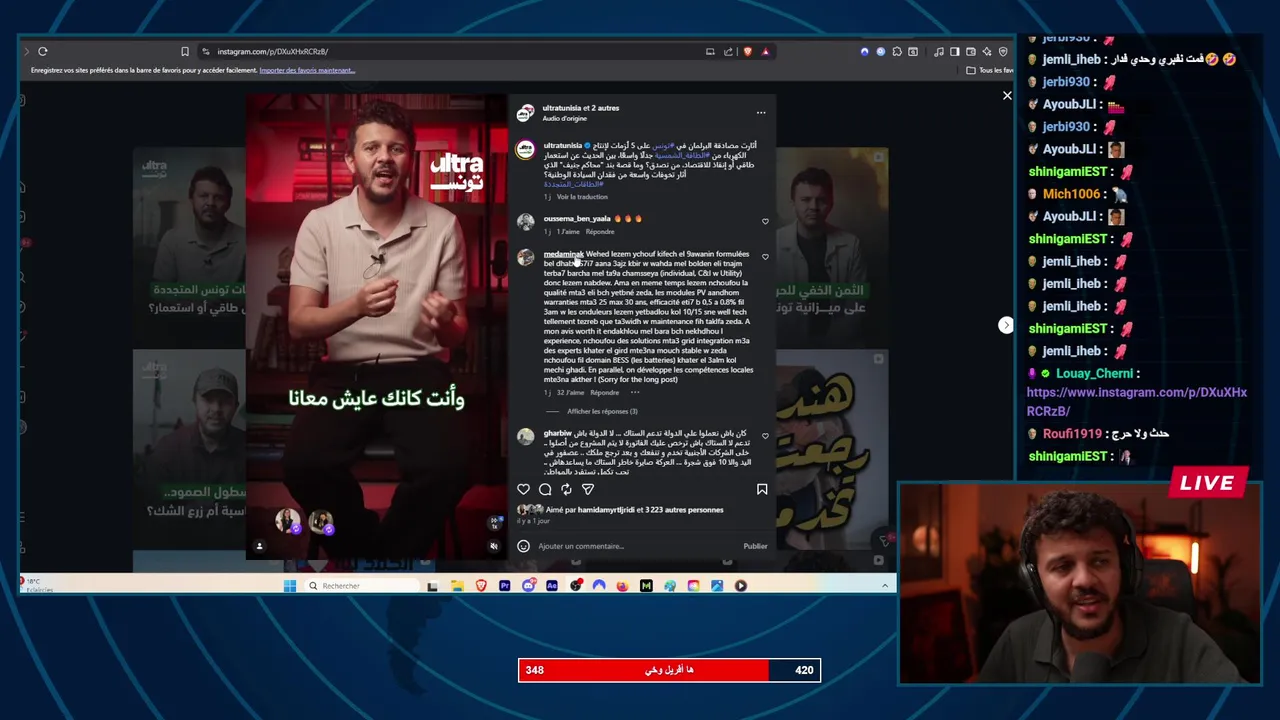Like oussema_ben_yaala's comment heart
Viewport: 1280px width, 720px height.
(765, 221)
